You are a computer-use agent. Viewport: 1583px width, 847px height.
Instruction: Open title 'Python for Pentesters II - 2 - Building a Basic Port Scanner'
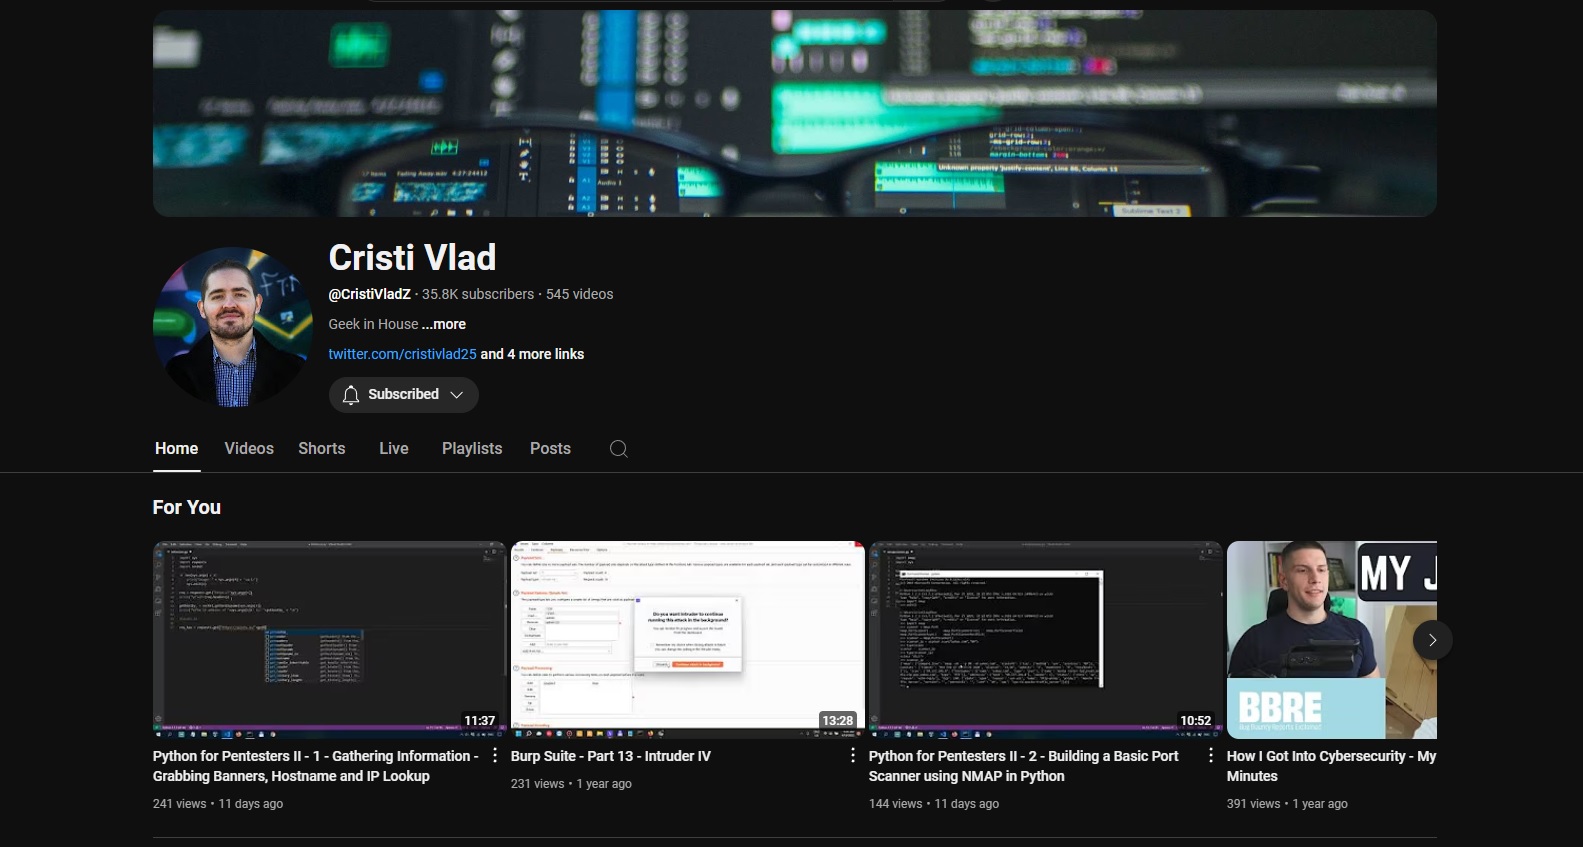(1024, 766)
